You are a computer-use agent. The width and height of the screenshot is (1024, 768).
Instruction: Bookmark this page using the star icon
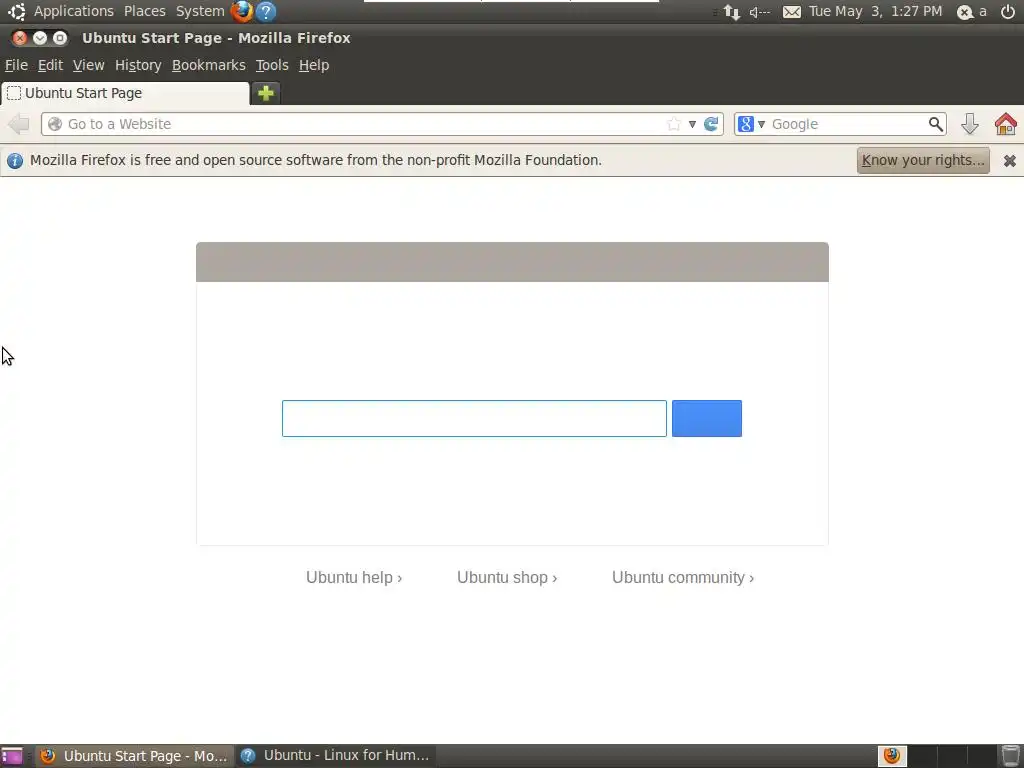pyautogui.click(x=674, y=124)
